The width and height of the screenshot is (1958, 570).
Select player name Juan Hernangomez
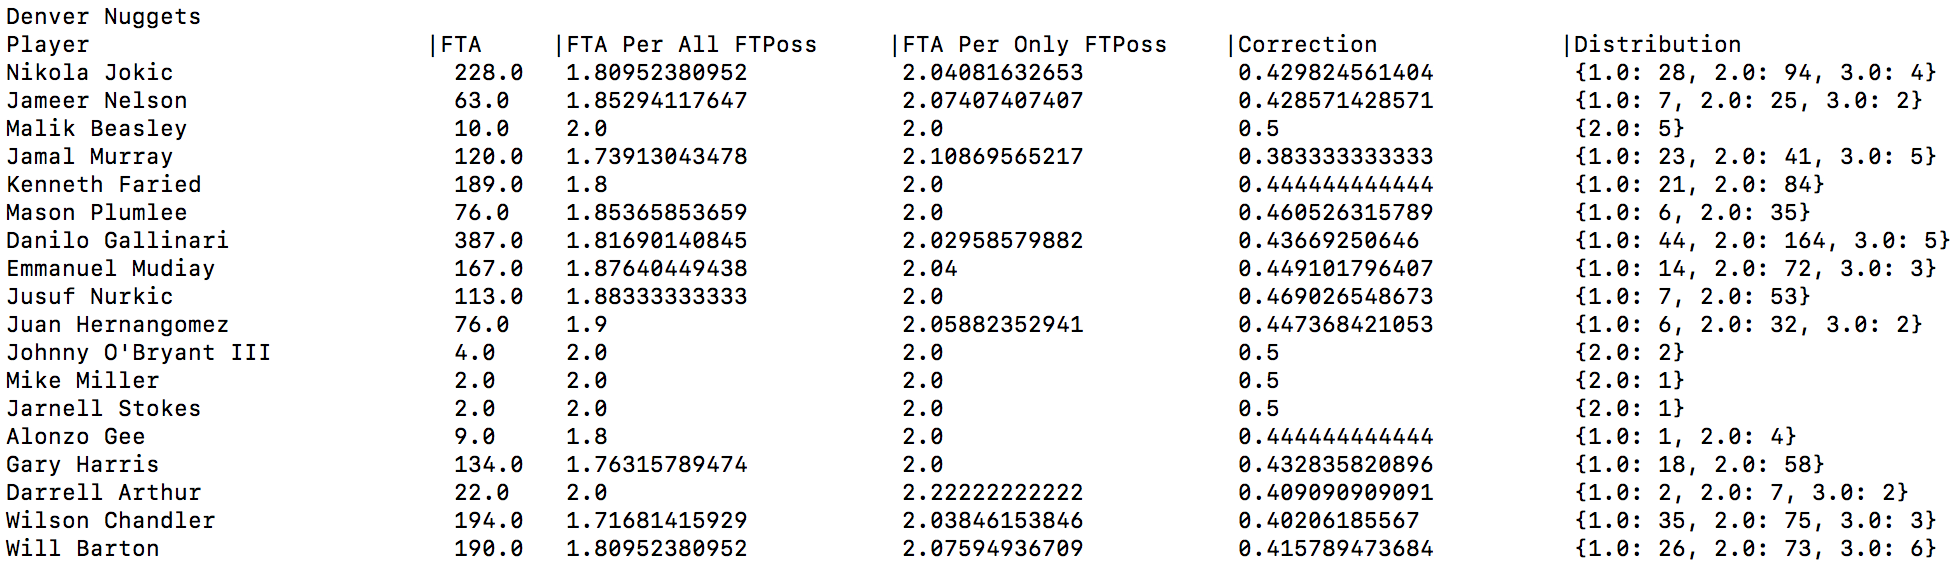coord(117,325)
